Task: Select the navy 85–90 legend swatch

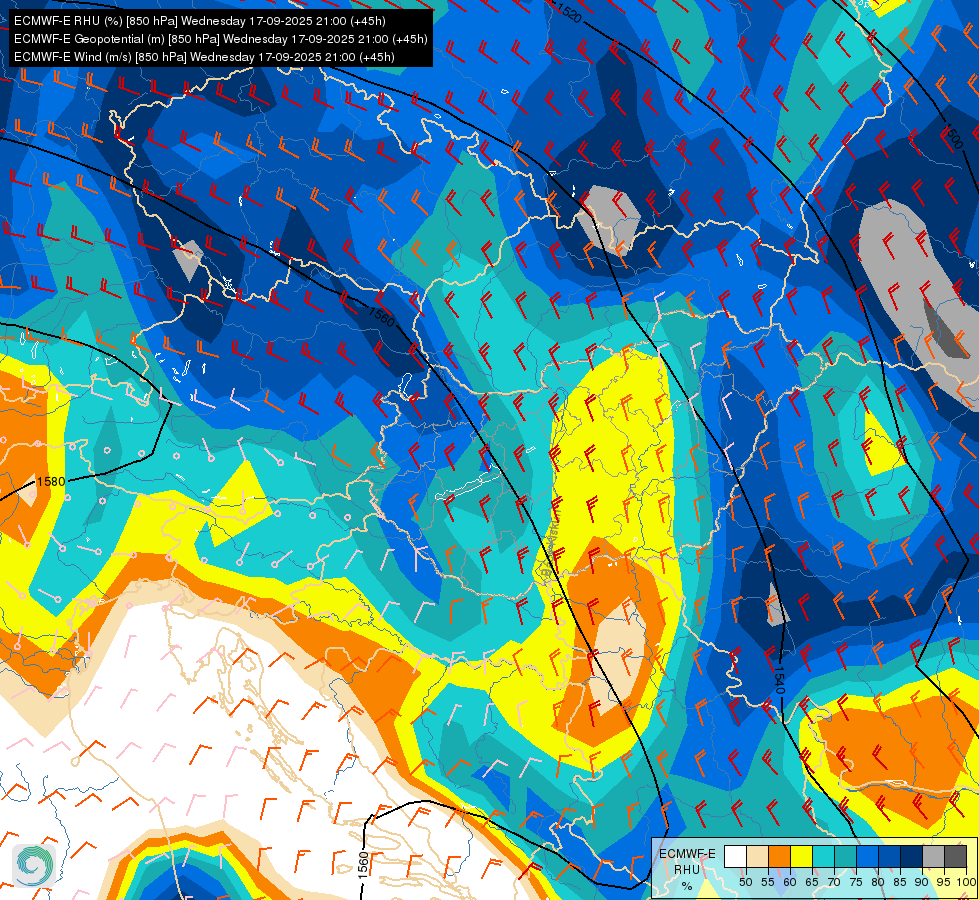Action: pos(912,856)
